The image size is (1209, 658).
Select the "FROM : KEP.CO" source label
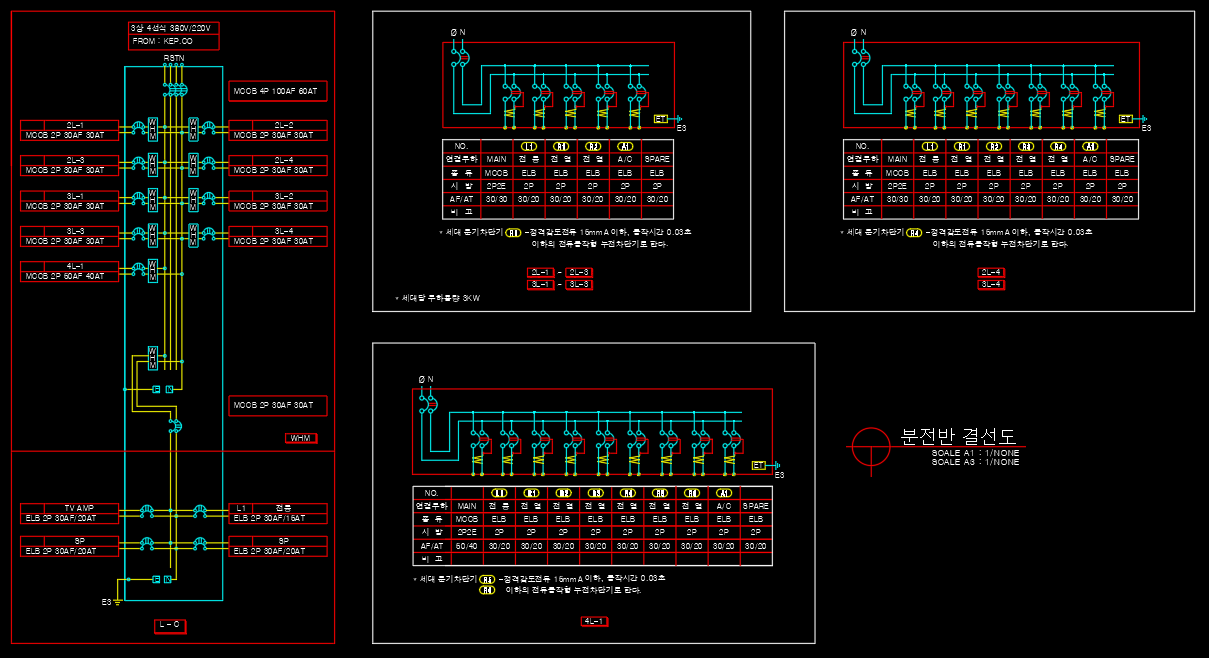point(162,43)
